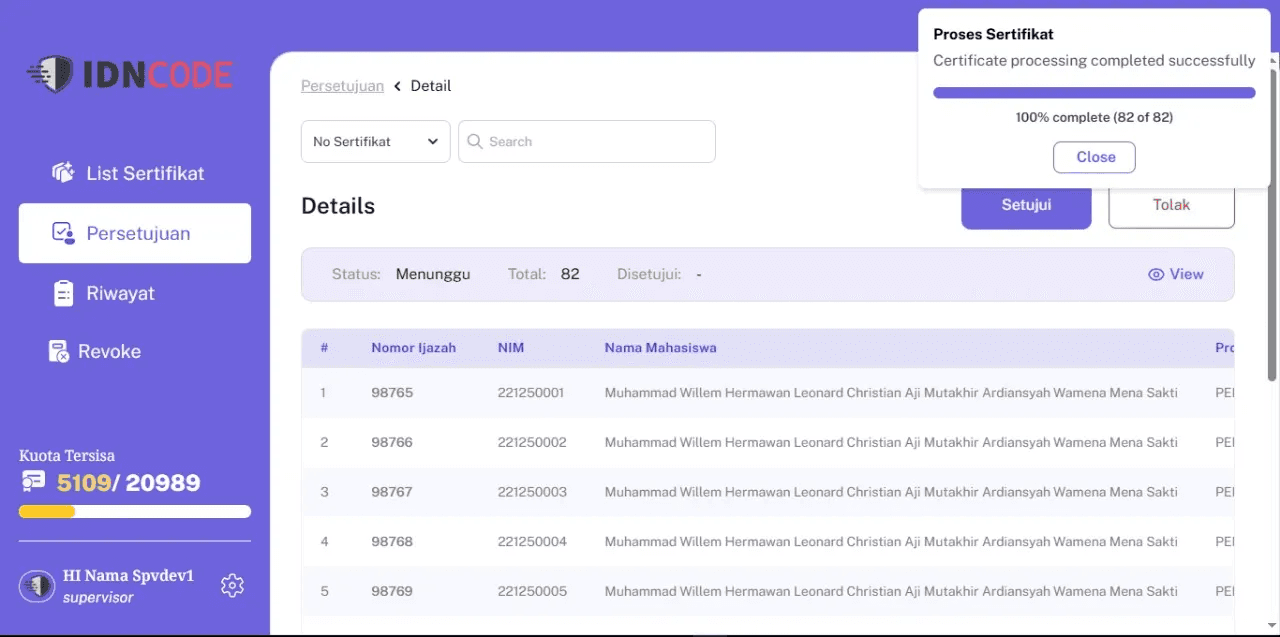Click the eye icon beside View
This screenshot has height=637, width=1280.
click(x=1156, y=274)
